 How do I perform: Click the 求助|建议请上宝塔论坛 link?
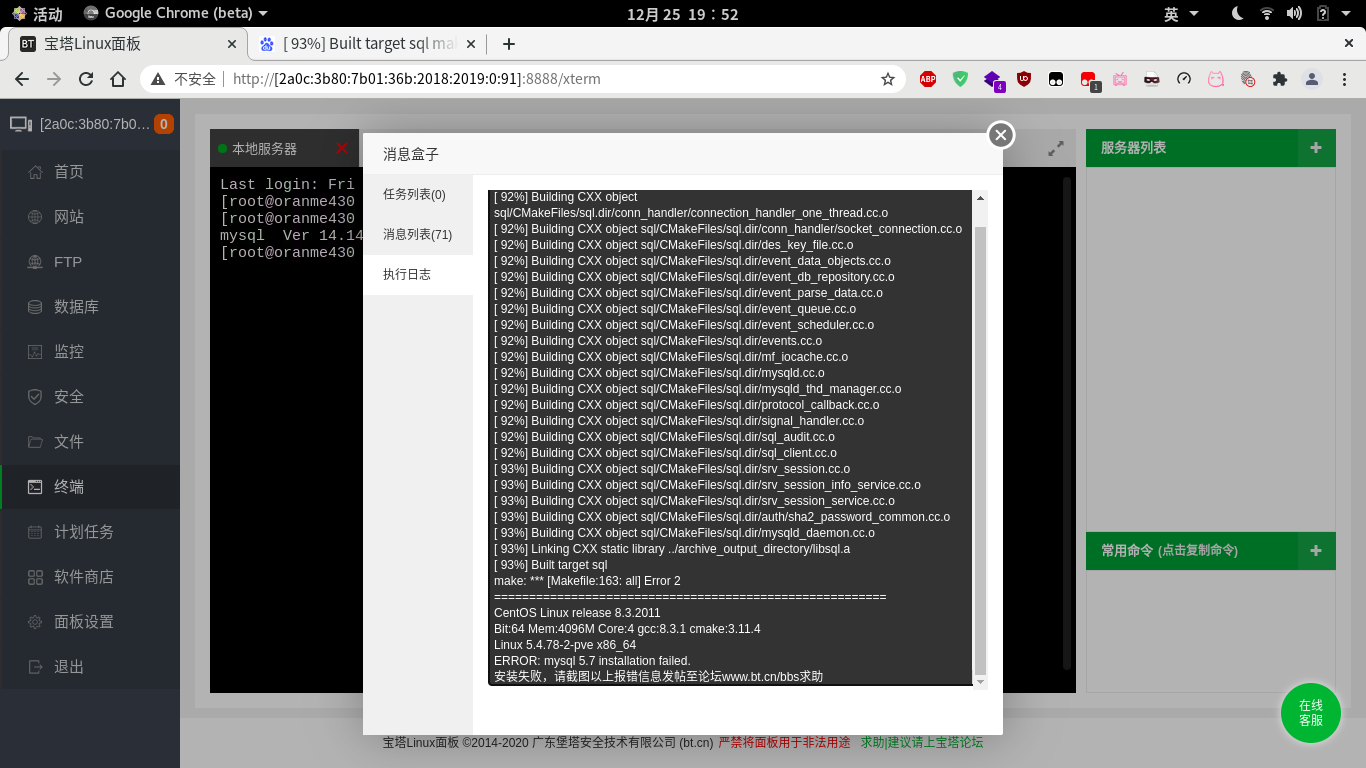coord(922,742)
